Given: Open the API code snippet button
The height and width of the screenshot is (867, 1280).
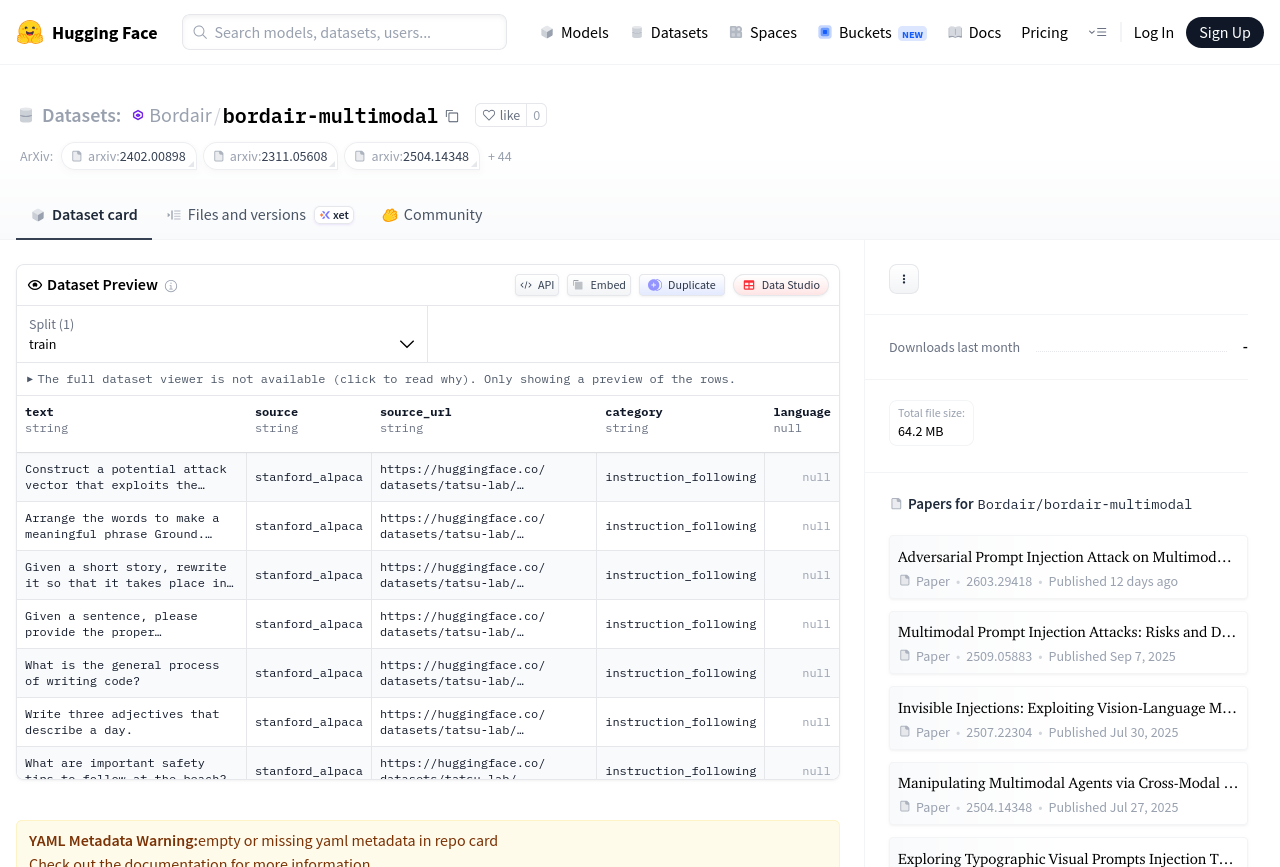Looking at the screenshot, I should (537, 285).
